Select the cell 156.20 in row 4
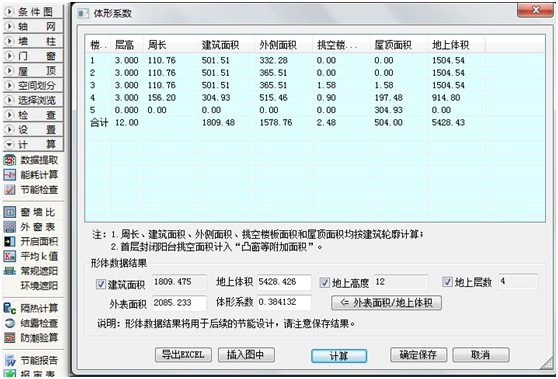This screenshot has width=558, height=379. click(162, 98)
